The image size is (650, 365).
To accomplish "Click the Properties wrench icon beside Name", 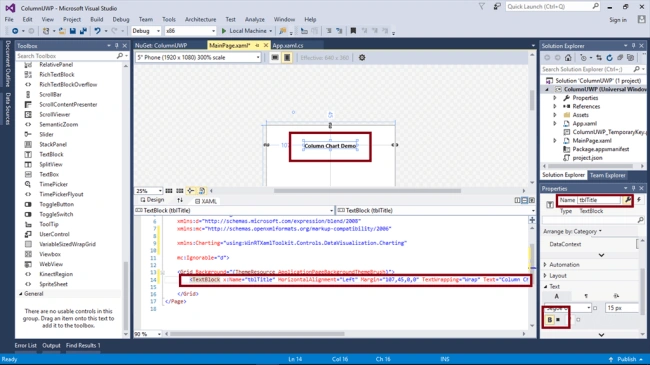I will click(628, 200).
